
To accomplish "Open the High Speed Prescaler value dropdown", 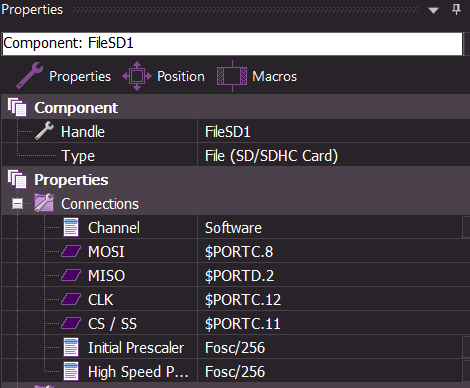I will (x=466, y=371).
